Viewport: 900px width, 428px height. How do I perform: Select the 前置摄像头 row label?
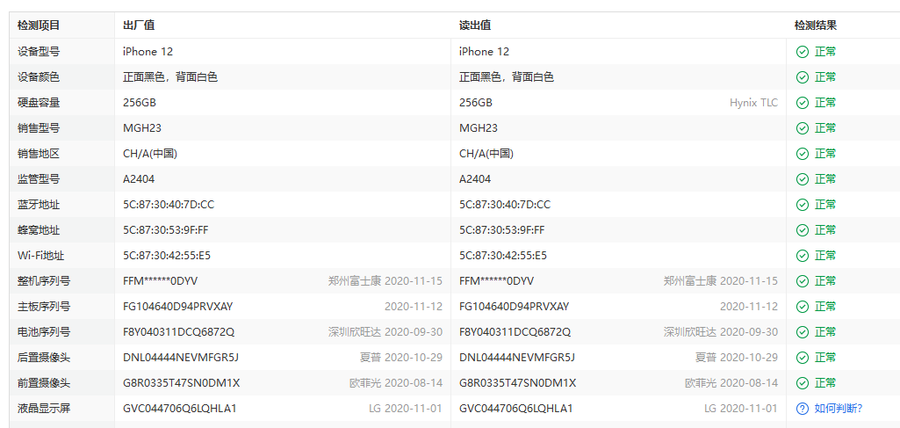pos(44,383)
